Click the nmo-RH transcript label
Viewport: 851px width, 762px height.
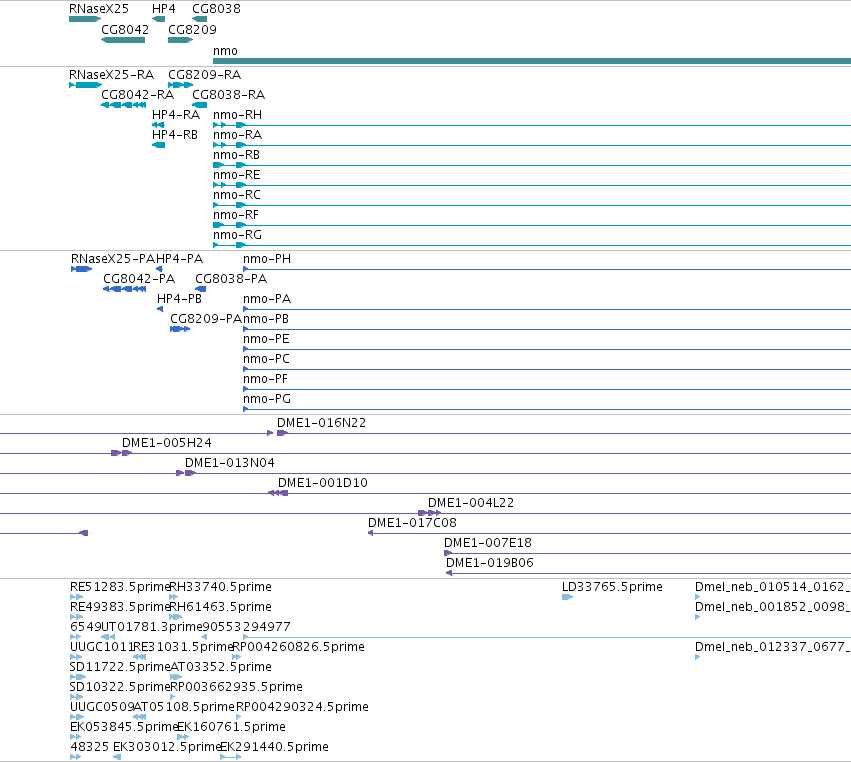point(238,115)
